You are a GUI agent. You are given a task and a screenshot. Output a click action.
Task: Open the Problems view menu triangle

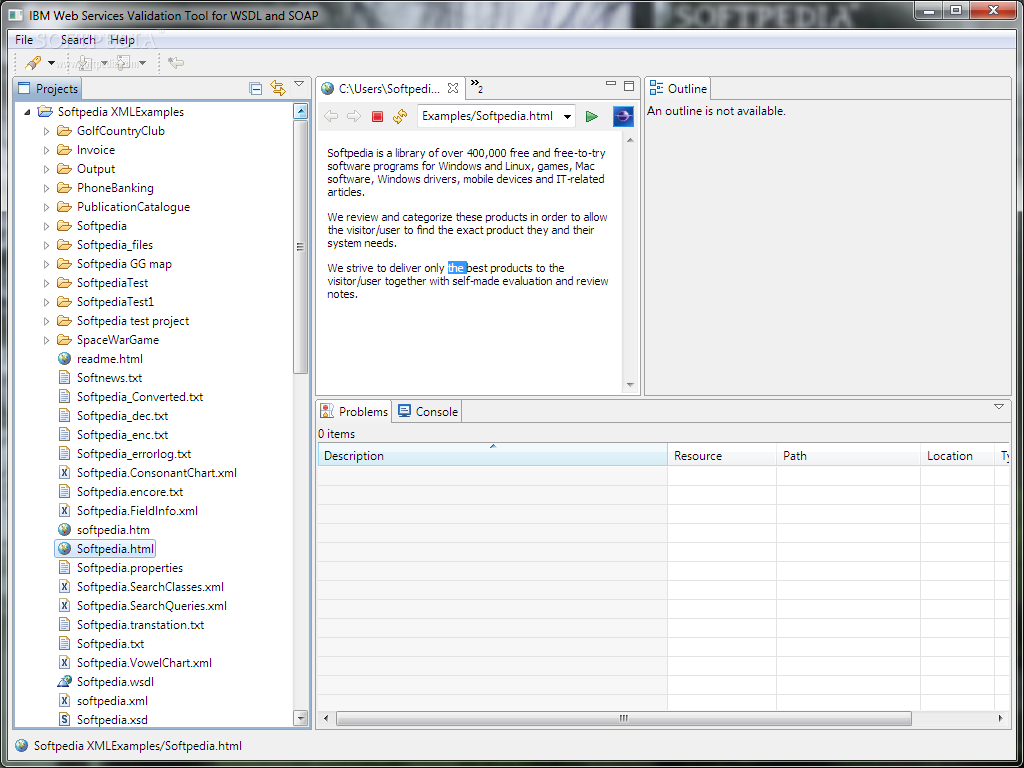(x=999, y=407)
